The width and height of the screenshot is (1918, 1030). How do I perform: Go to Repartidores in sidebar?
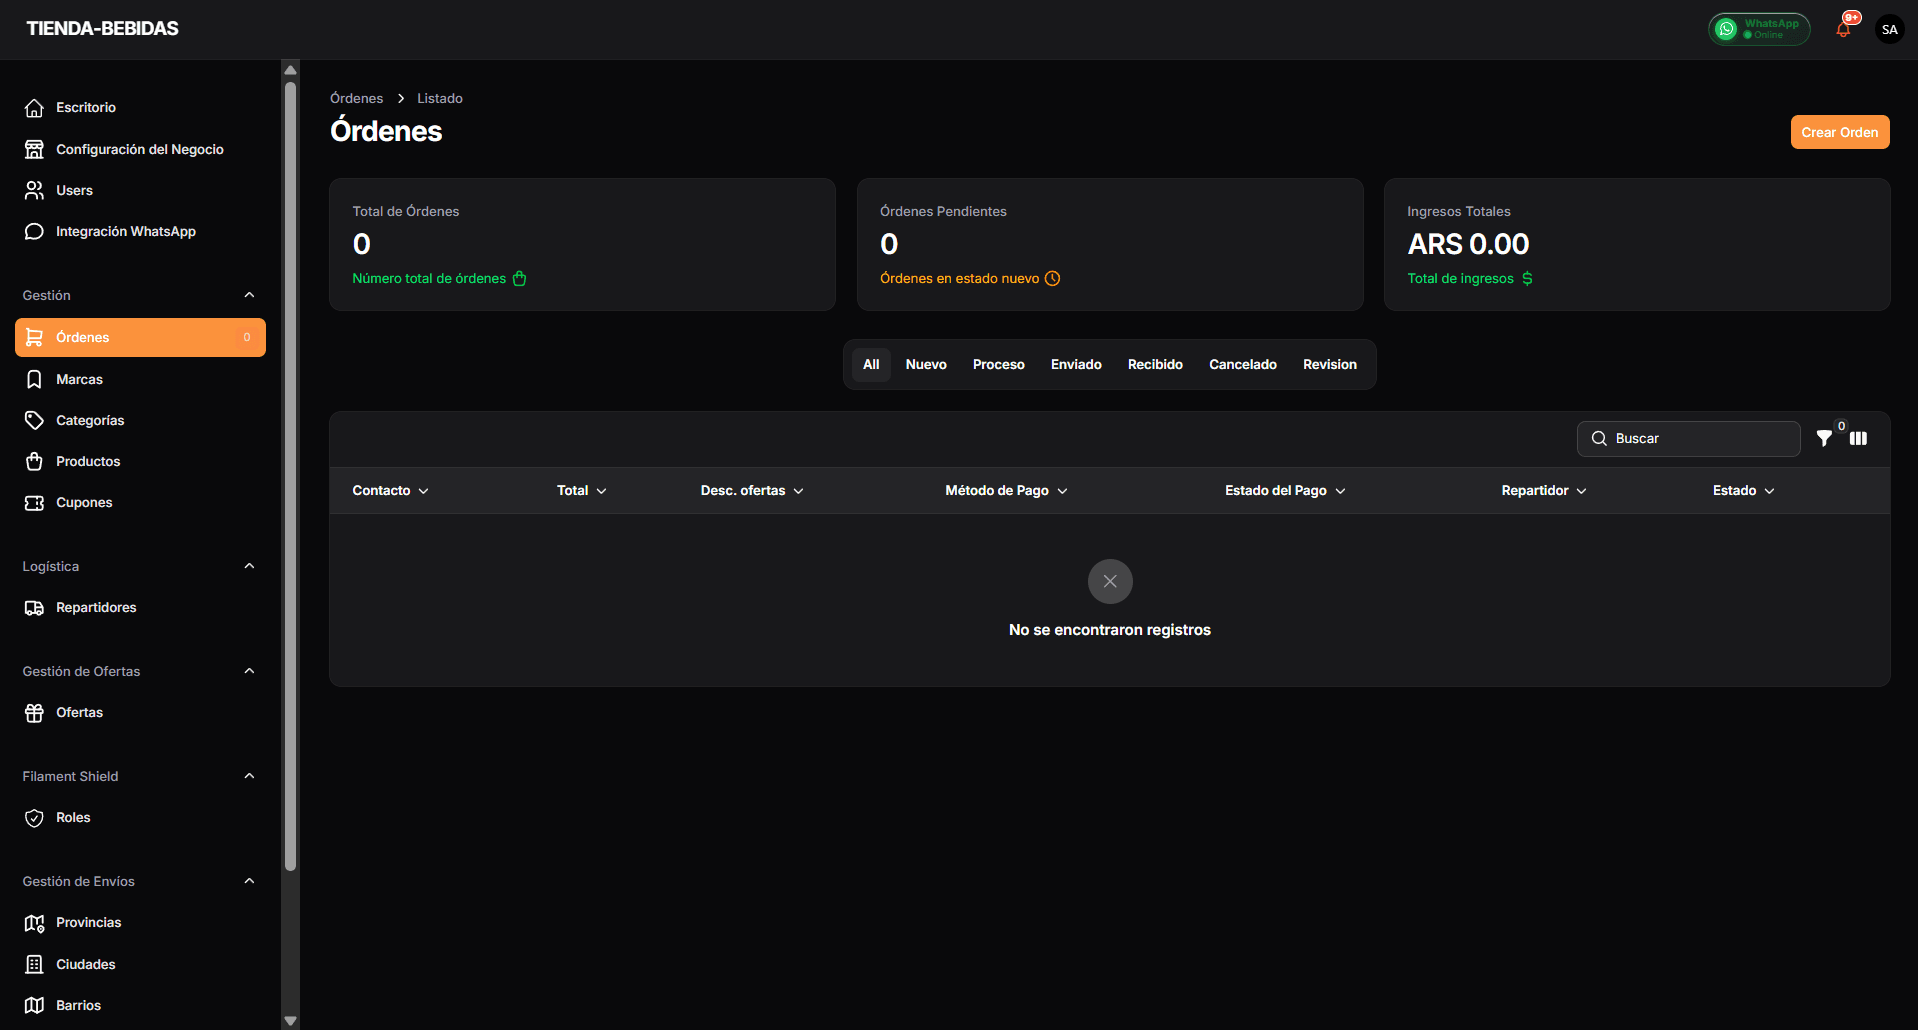tap(96, 608)
